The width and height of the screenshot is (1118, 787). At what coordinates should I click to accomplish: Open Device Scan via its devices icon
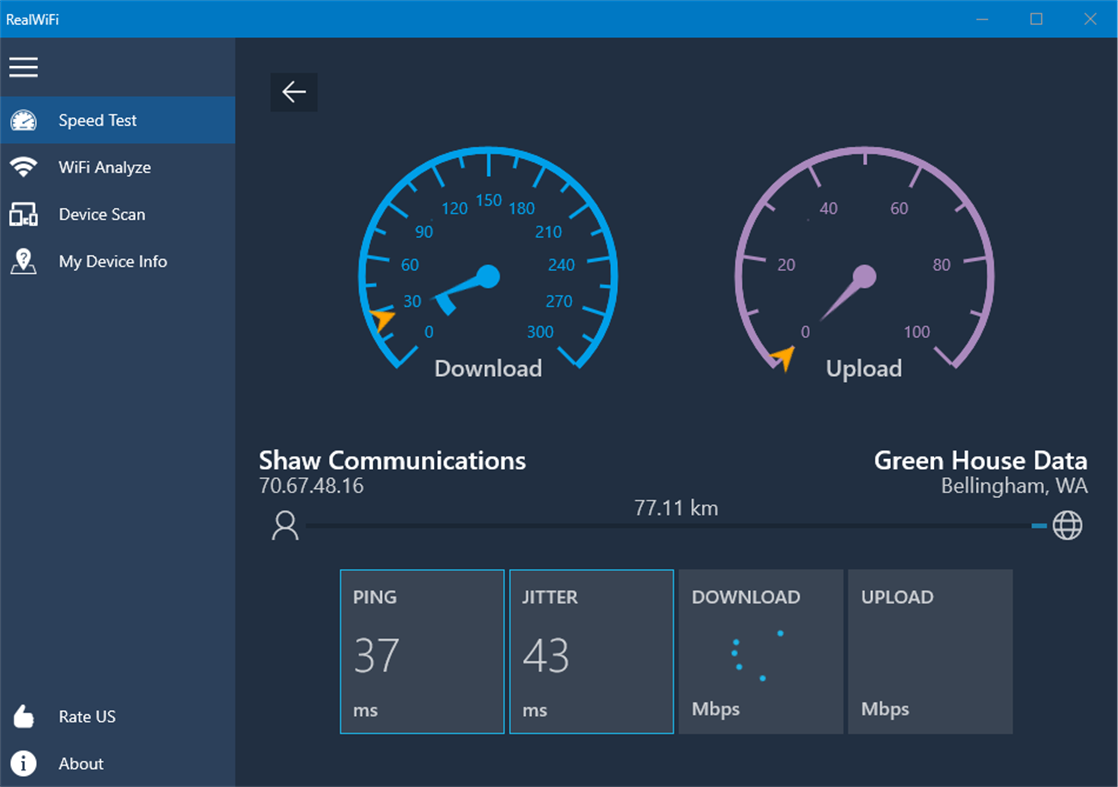24,214
